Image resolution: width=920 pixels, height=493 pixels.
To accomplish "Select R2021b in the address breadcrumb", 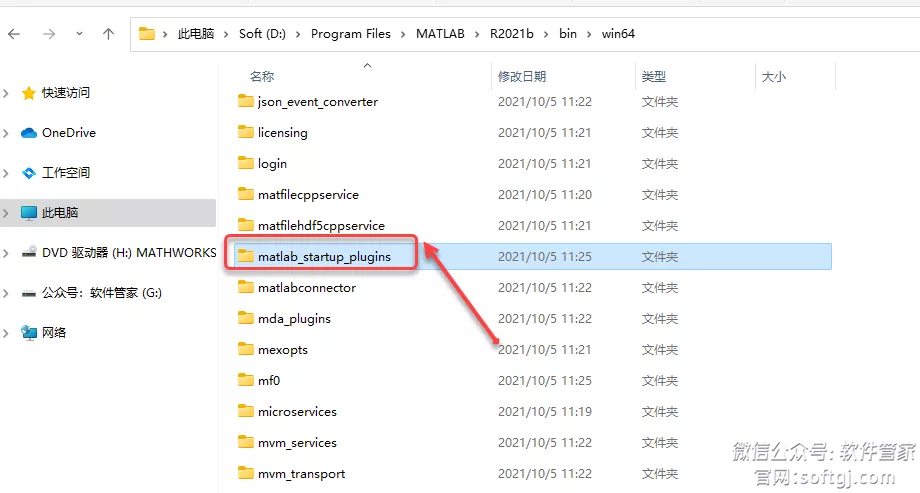I will click(x=512, y=34).
